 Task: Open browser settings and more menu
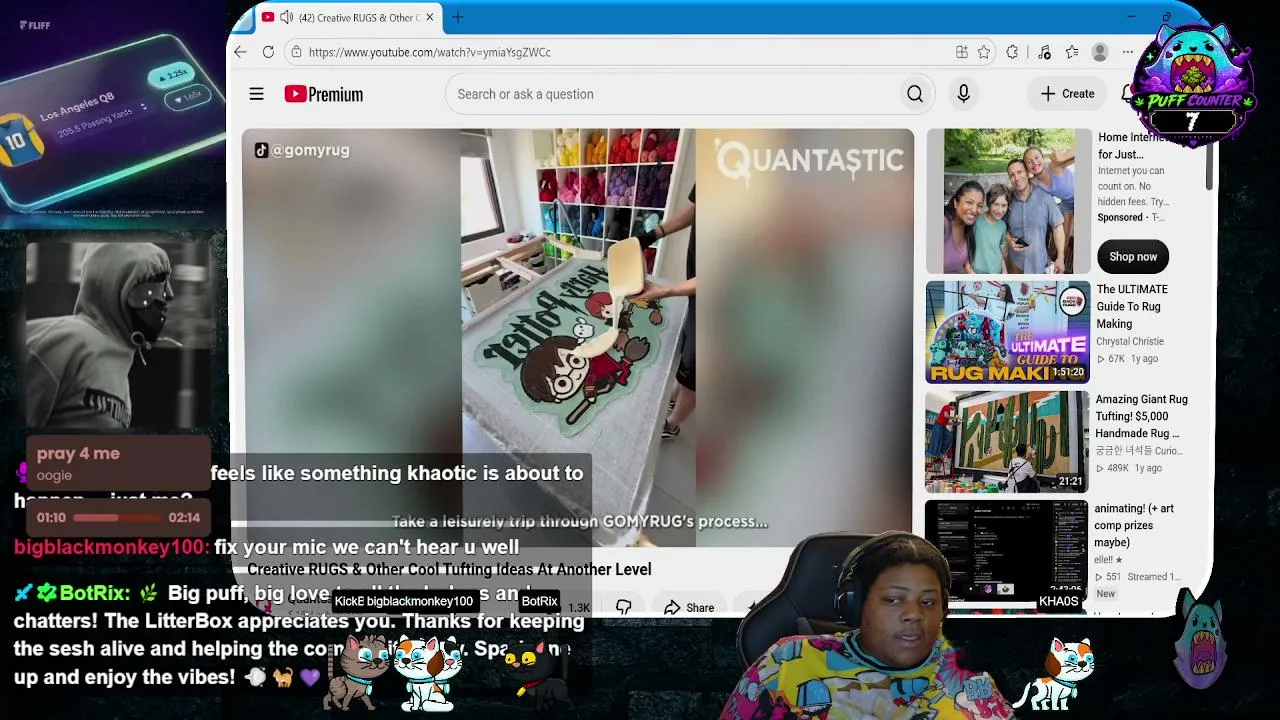pos(1128,52)
